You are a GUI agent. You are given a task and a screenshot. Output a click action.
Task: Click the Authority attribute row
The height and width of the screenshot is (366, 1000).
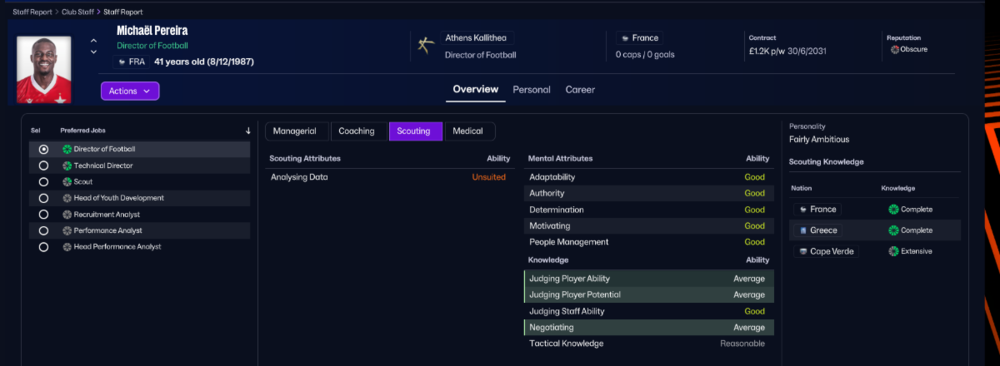pos(649,193)
